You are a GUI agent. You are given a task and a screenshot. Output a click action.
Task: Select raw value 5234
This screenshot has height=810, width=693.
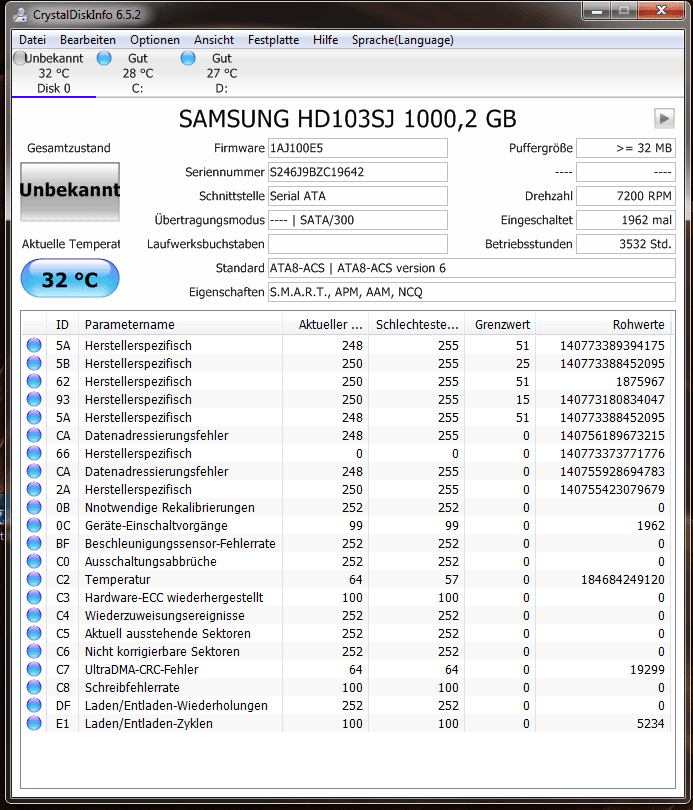tap(651, 724)
